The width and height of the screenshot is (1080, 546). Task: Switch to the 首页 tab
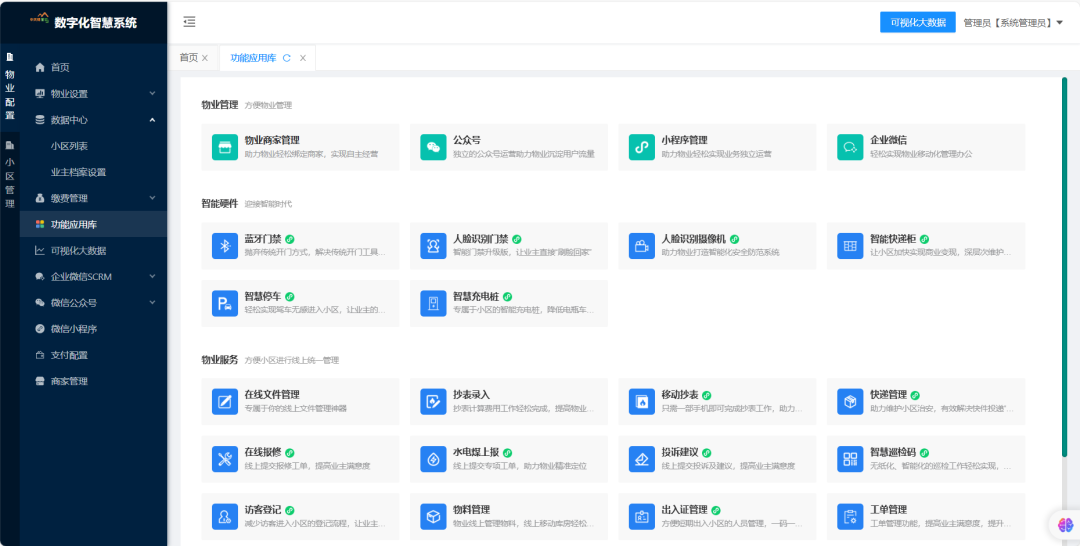coord(188,58)
